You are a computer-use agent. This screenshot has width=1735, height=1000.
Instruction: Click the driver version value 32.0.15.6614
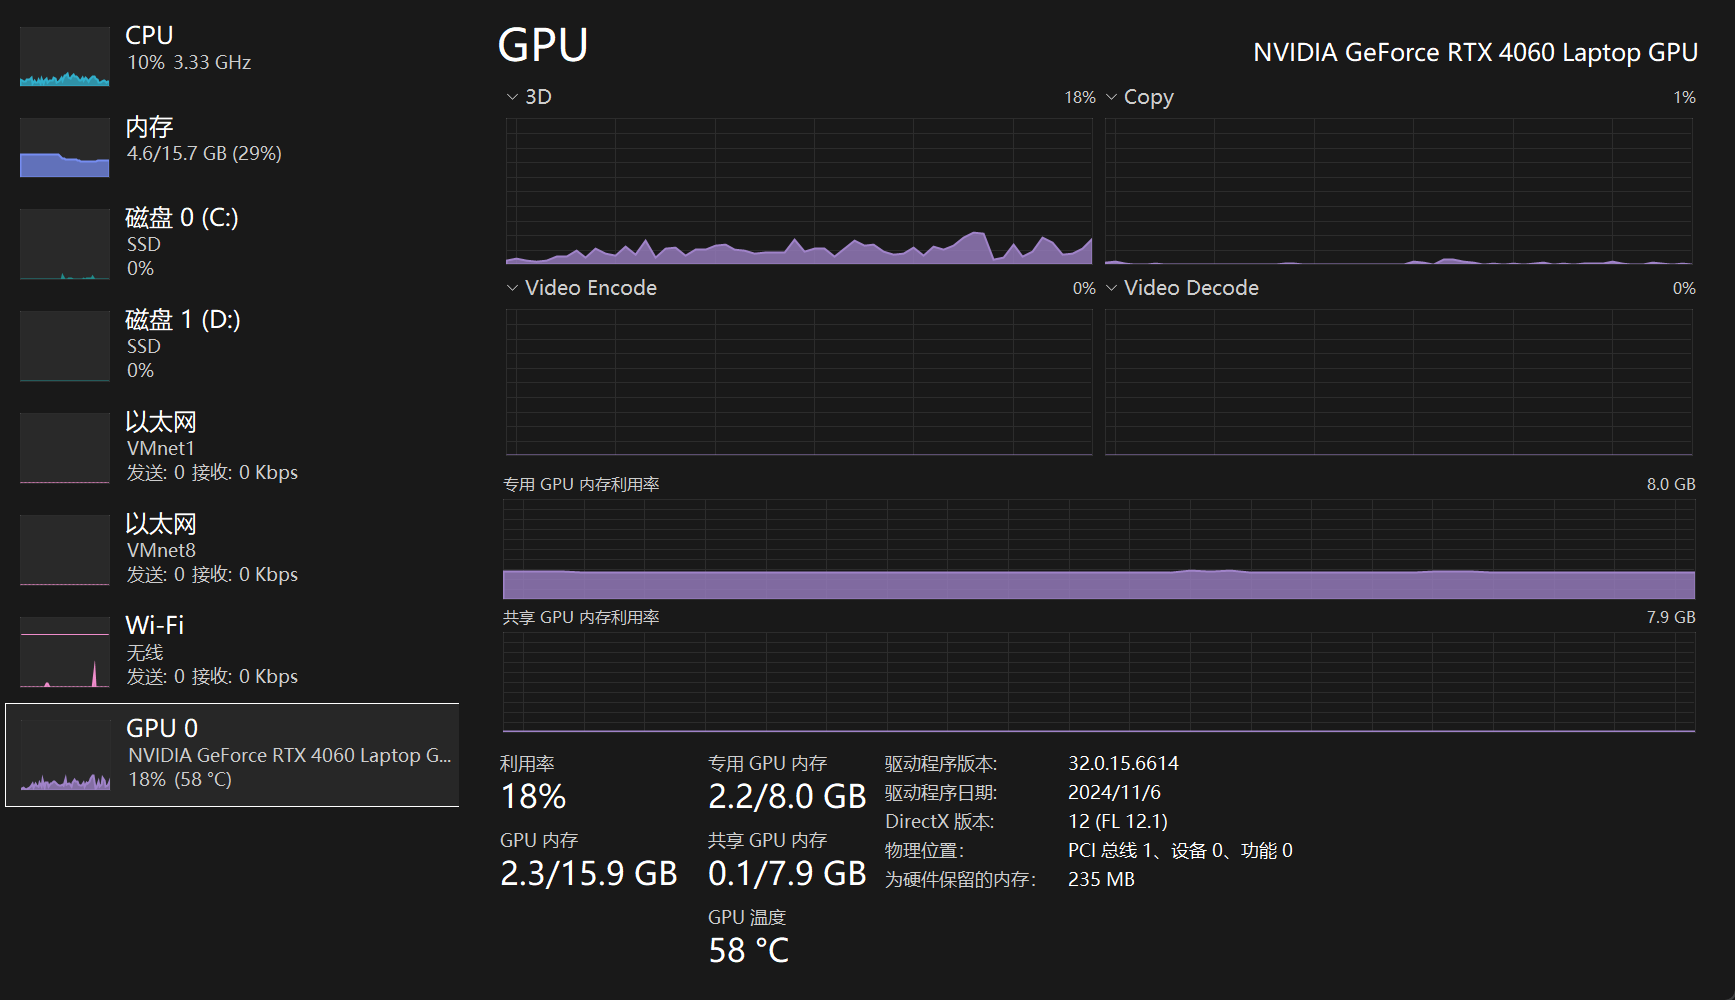coord(1123,764)
